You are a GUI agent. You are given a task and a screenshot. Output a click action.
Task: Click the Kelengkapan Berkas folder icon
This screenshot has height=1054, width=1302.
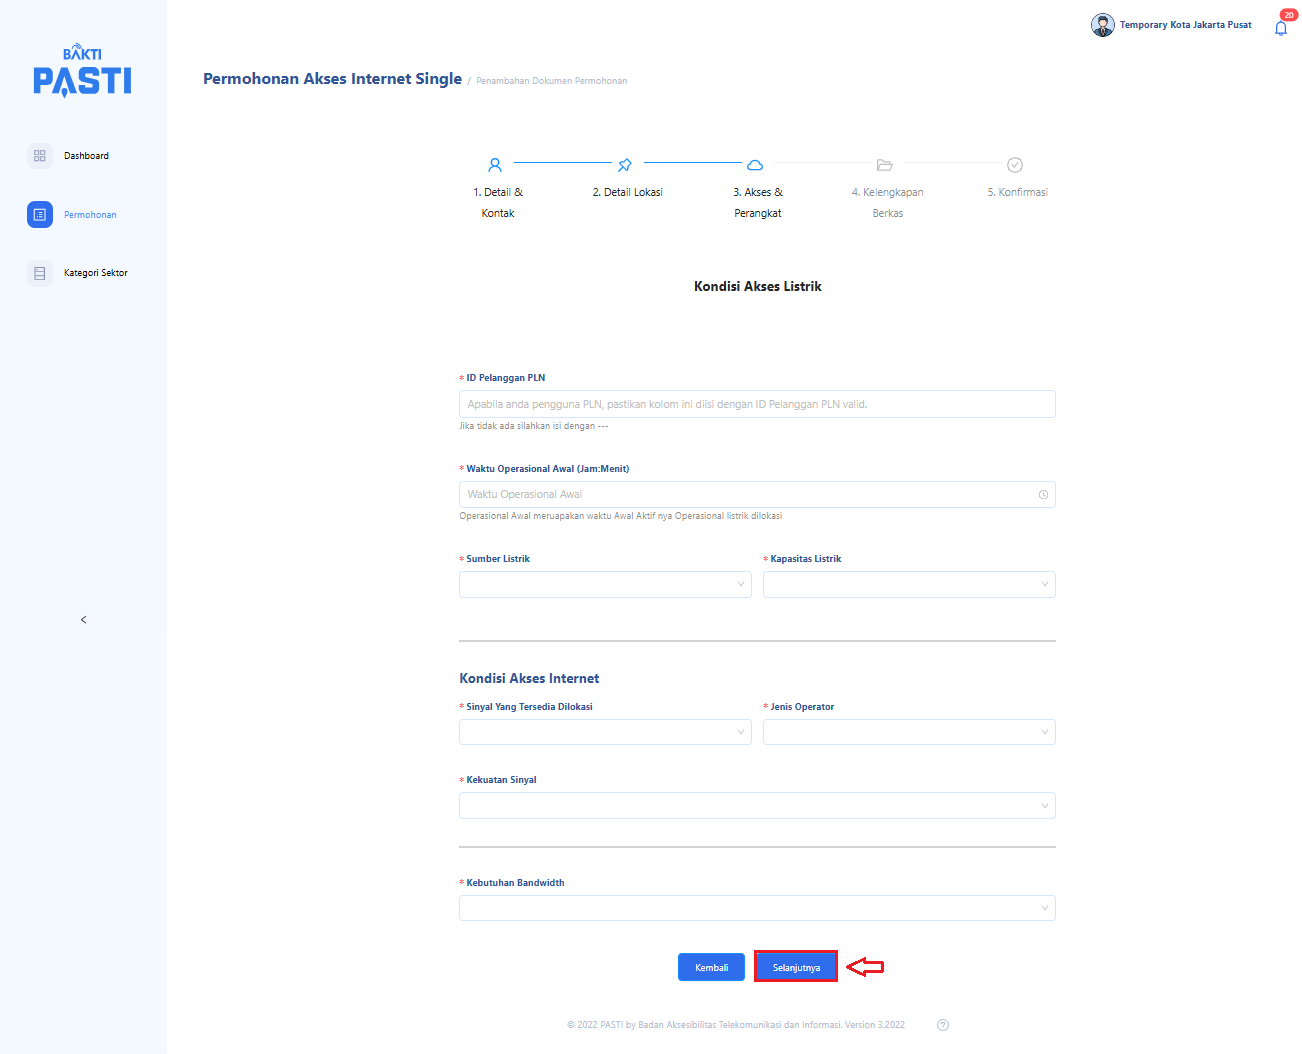[x=885, y=165]
